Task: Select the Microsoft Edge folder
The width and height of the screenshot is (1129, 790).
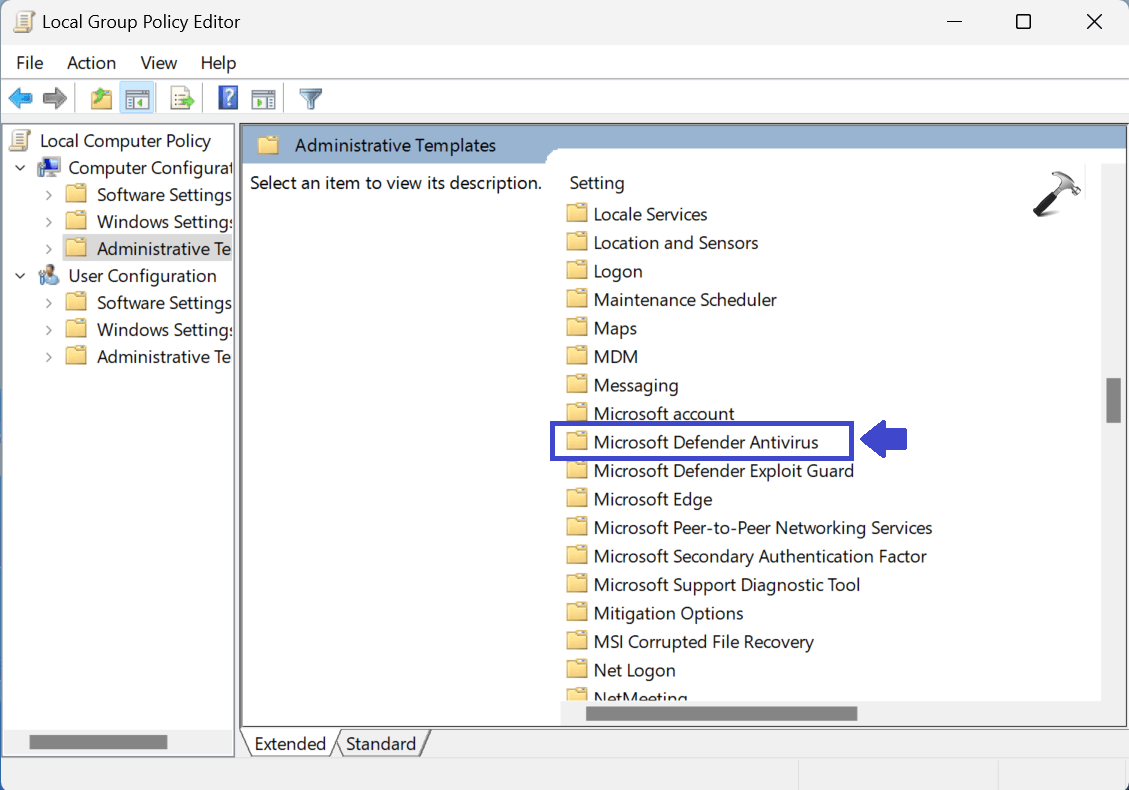Action: [652, 498]
